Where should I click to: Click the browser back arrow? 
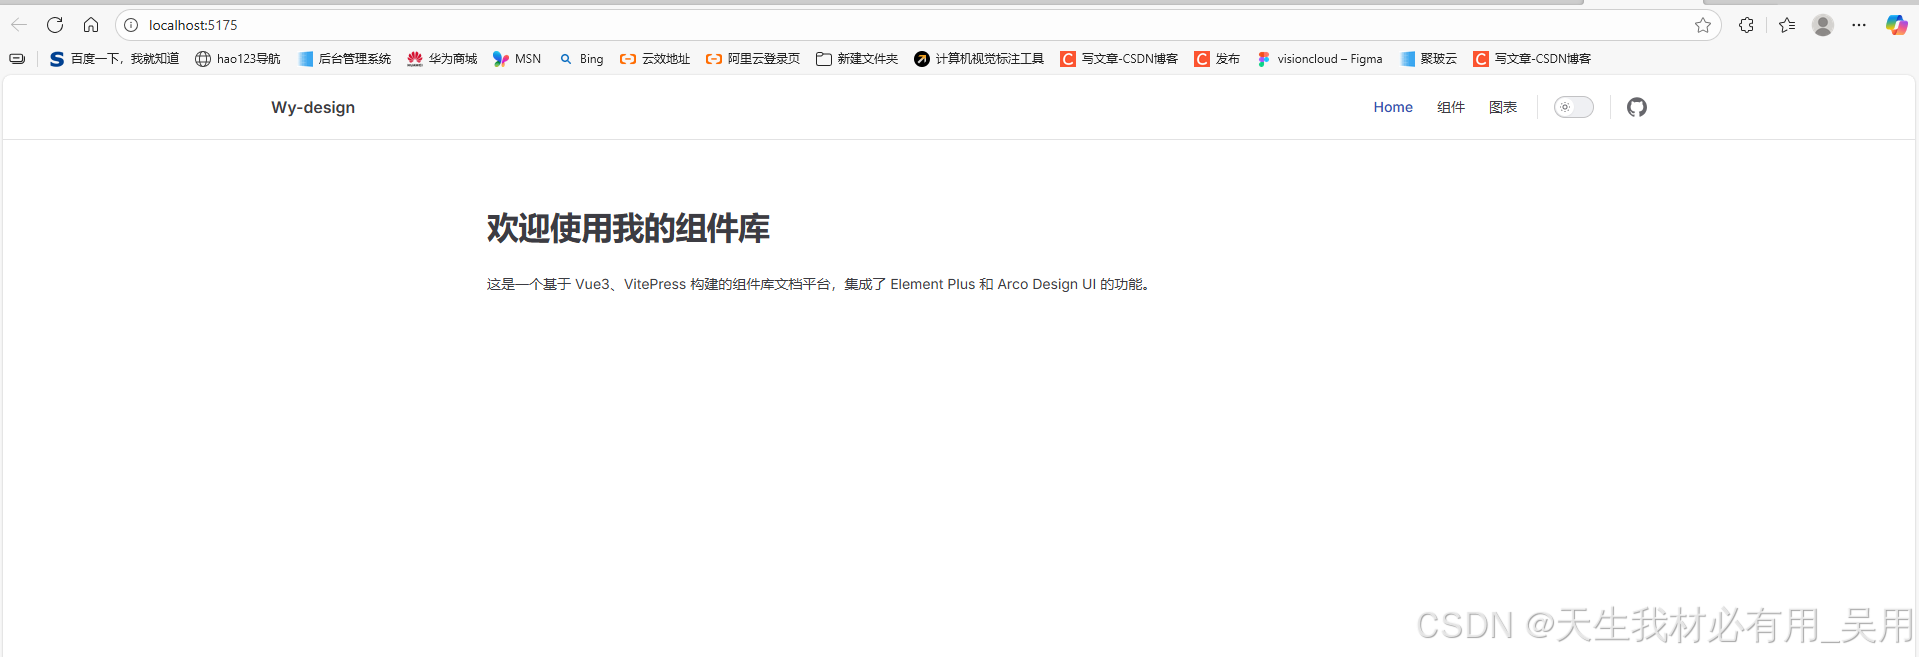tap(19, 25)
